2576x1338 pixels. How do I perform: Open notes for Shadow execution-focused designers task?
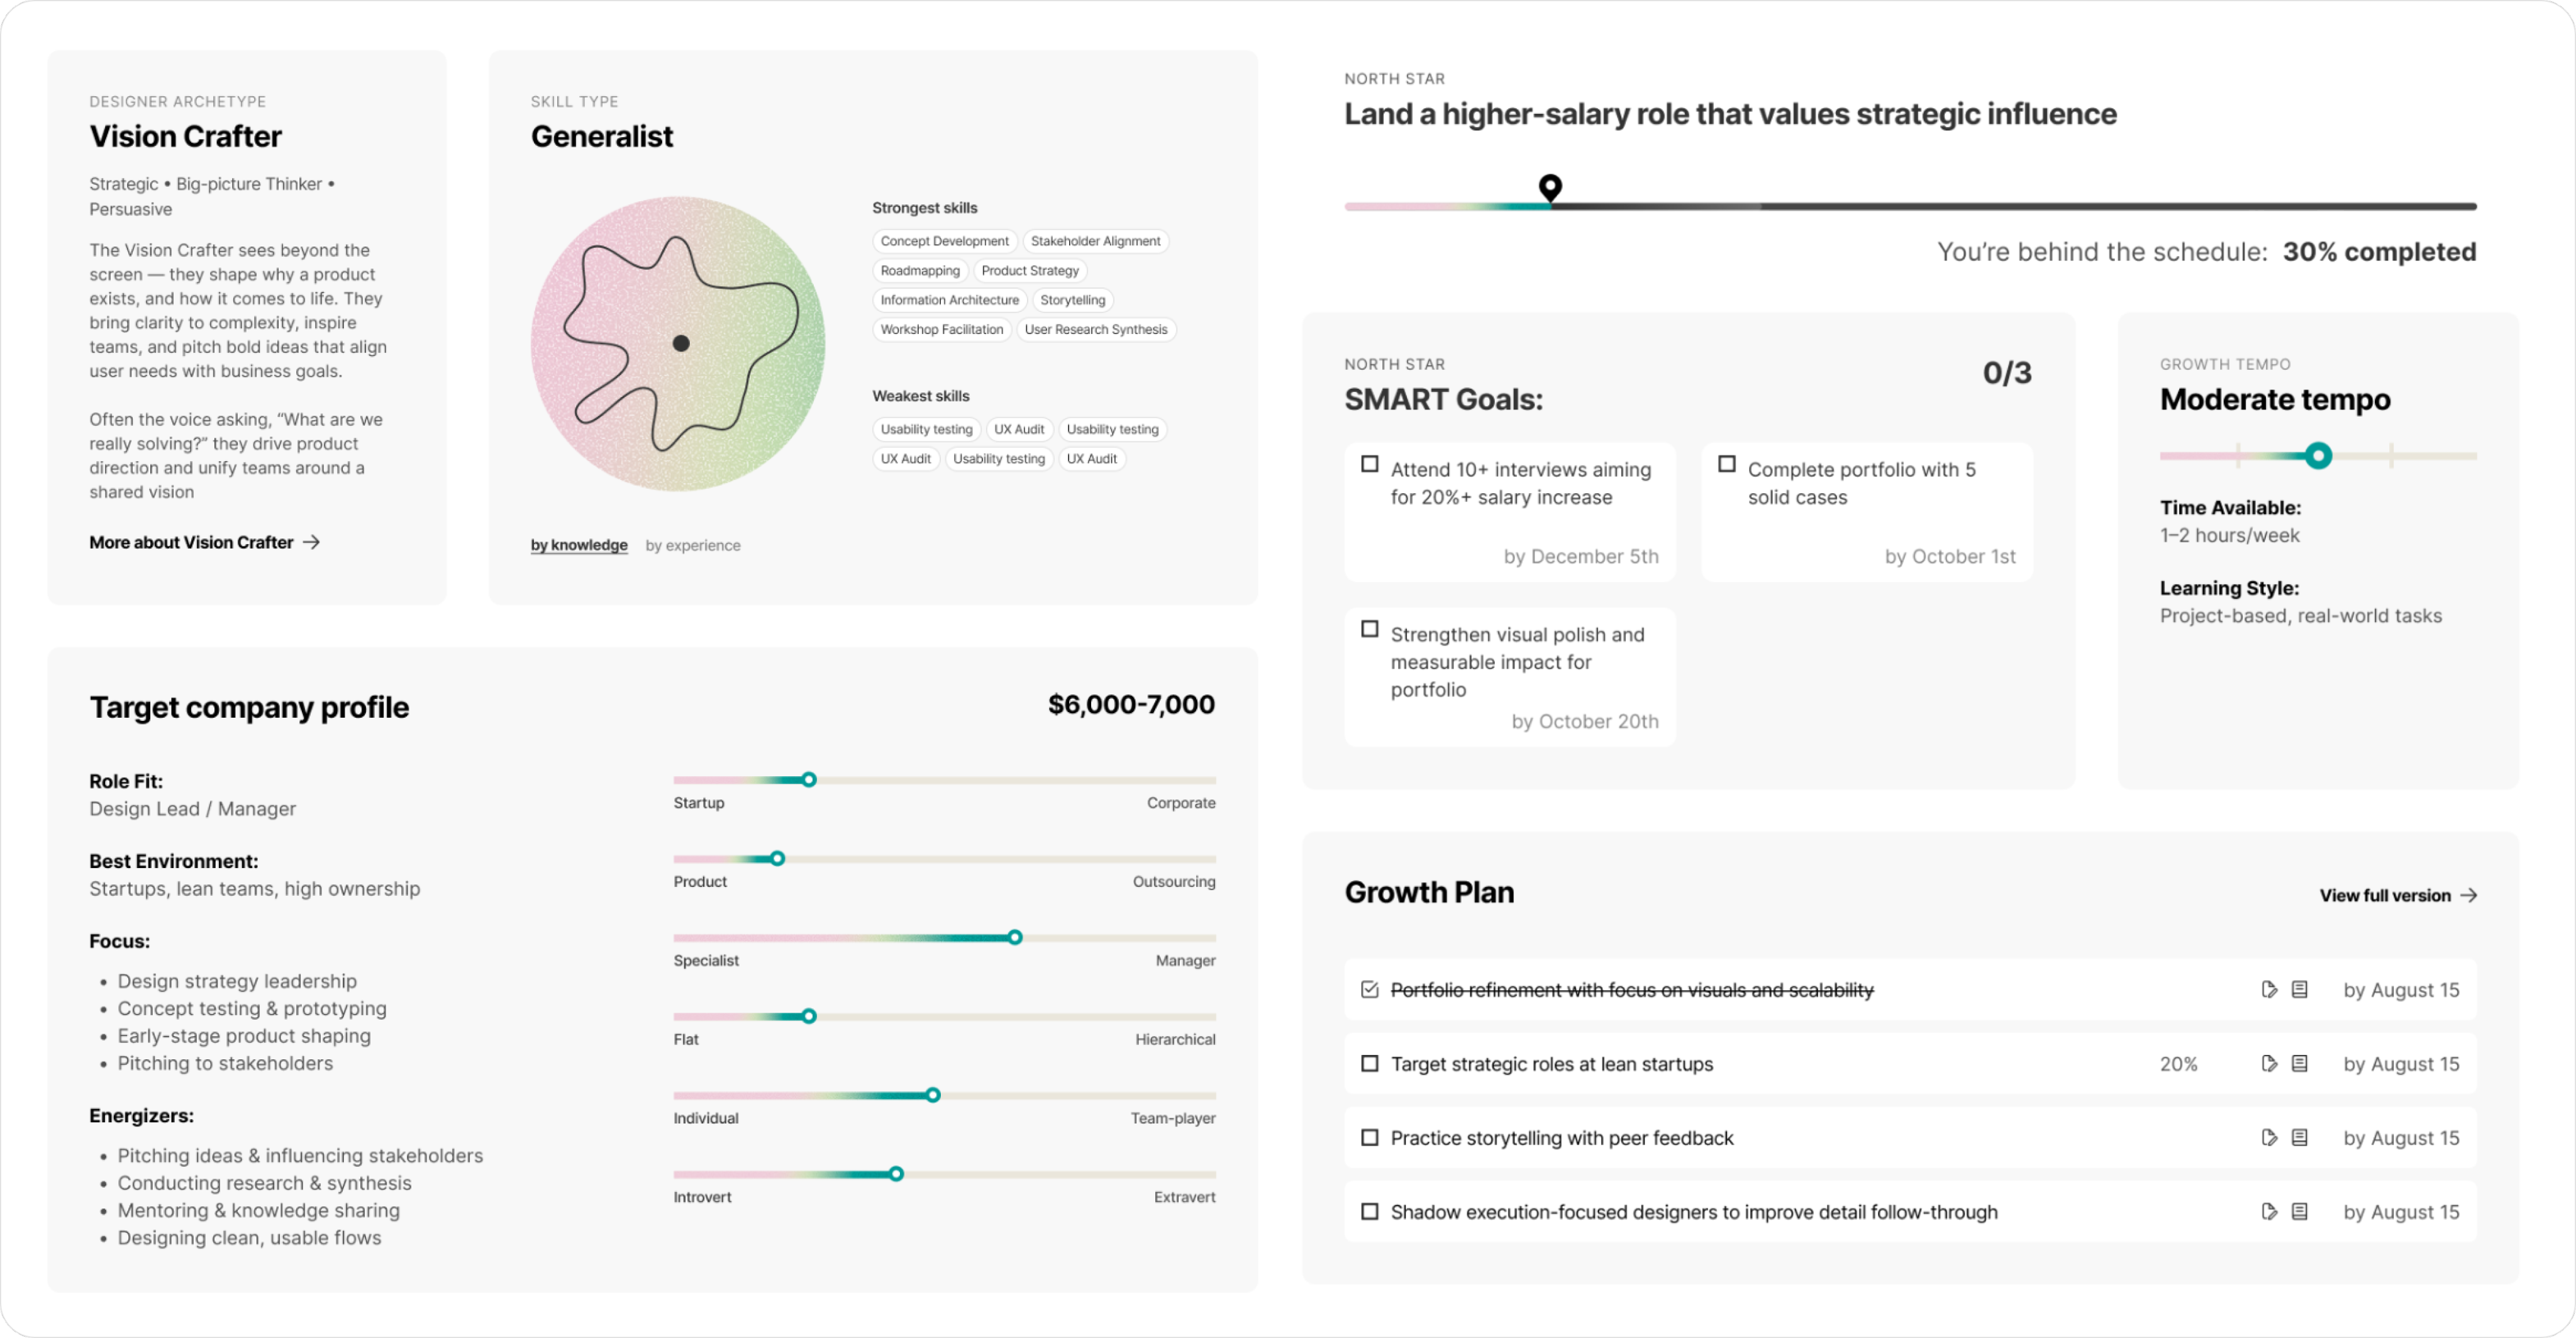(x=2300, y=1212)
